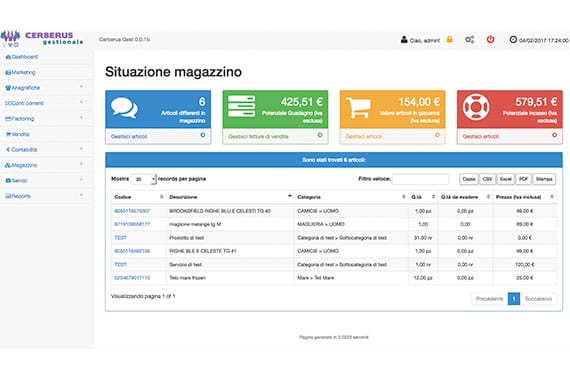This screenshot has width=570, height=380.
Task: Sort table by Codice column
Action: coord(139,197)
